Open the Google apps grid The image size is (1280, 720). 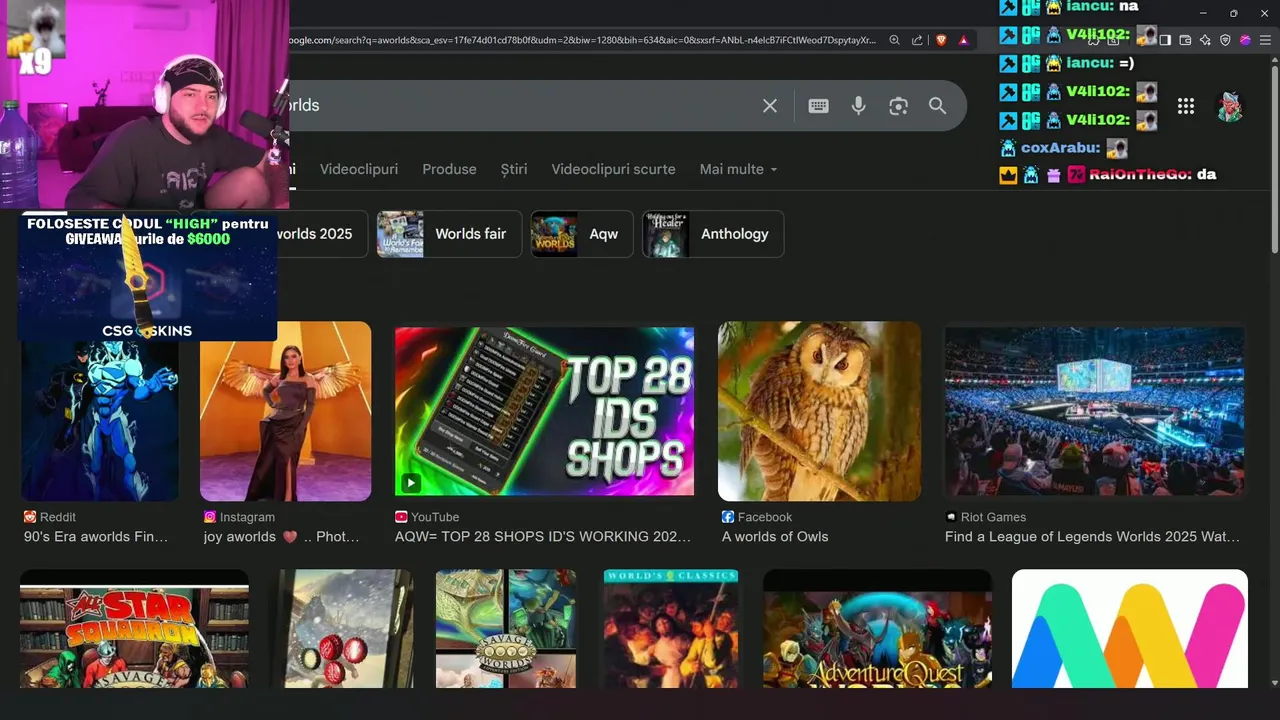1186,106
